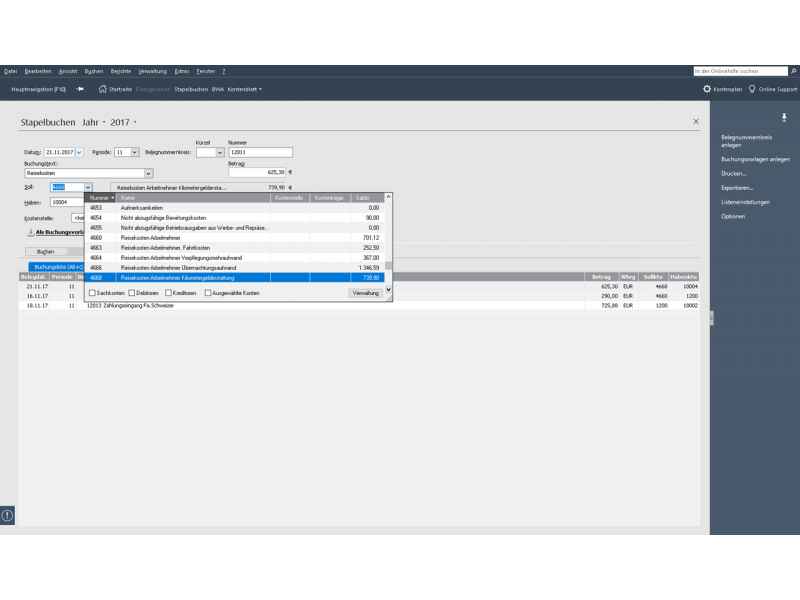Expand the Periode dropdown

point(134,152)
